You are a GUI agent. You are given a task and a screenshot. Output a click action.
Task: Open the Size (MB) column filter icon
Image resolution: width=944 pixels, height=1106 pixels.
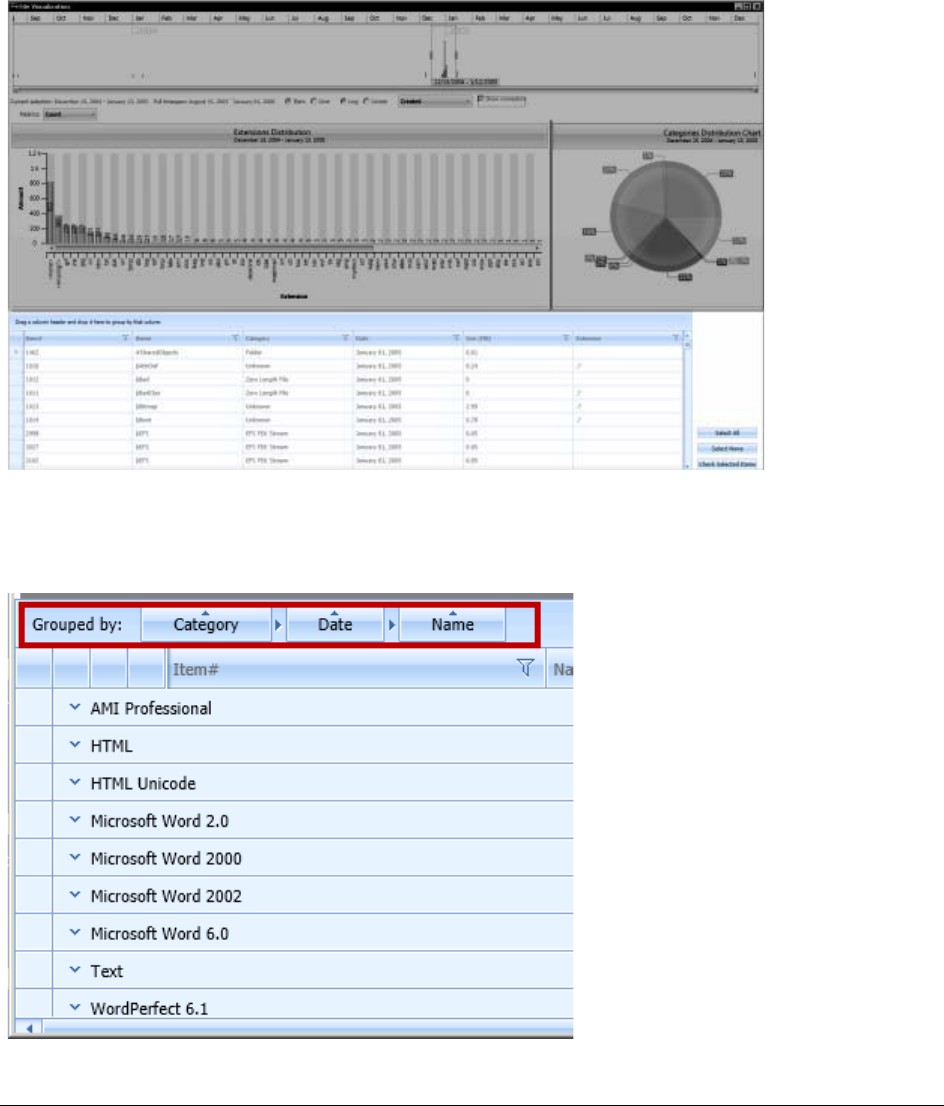(566, 339)
